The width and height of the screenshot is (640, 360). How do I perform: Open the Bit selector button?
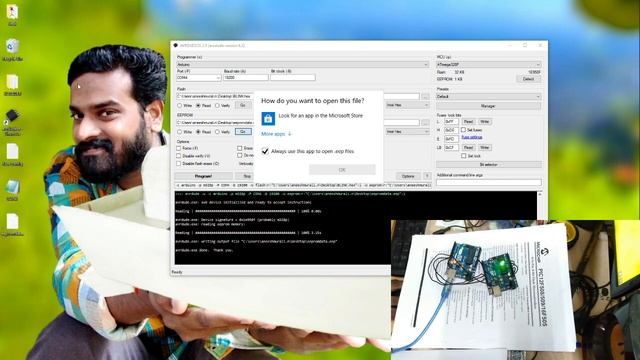pos(489,164)
